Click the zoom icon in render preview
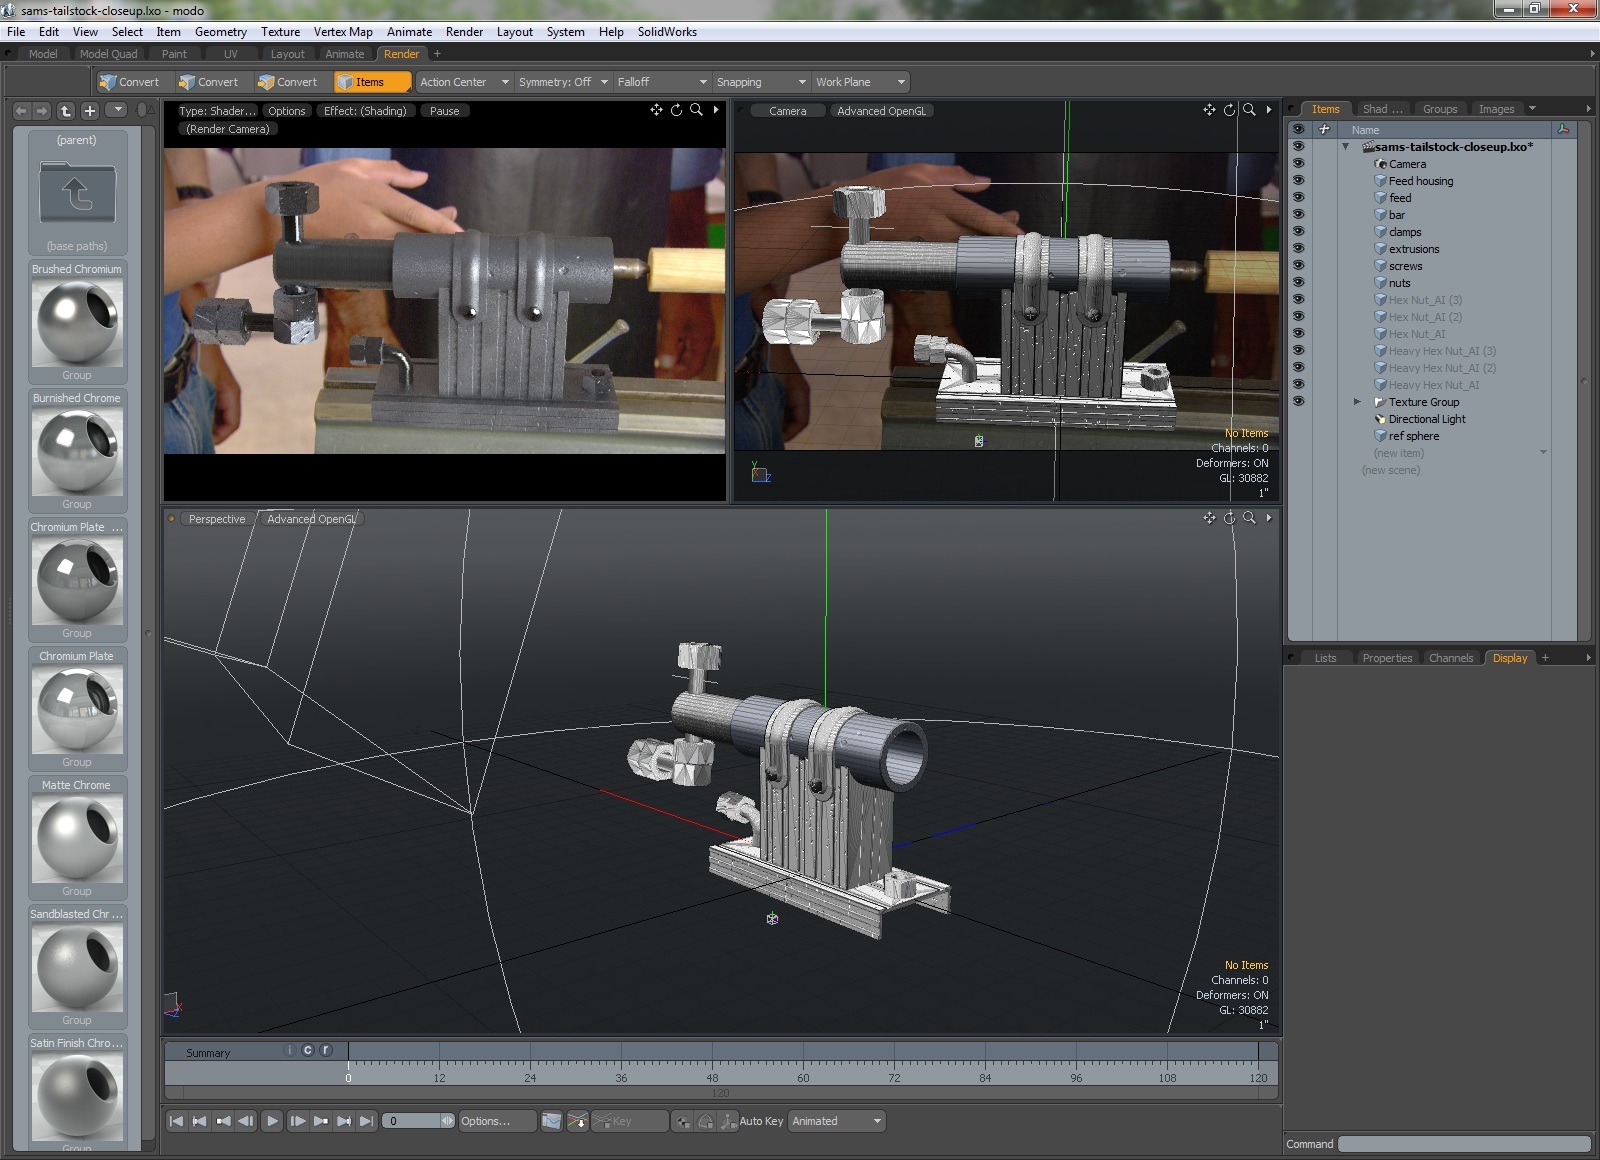This screenshot has height=1160, width=1600. (x=696, y=110)
